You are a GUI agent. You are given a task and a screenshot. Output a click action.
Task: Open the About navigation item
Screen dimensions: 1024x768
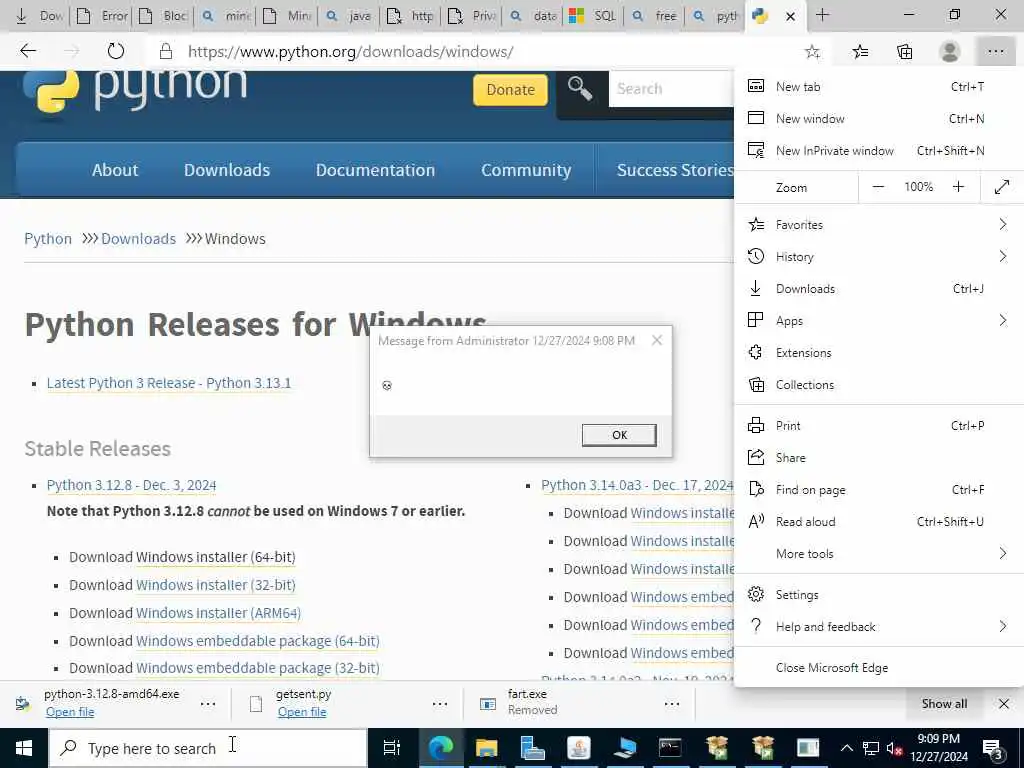pyautogui.click(x=115, y=170)
